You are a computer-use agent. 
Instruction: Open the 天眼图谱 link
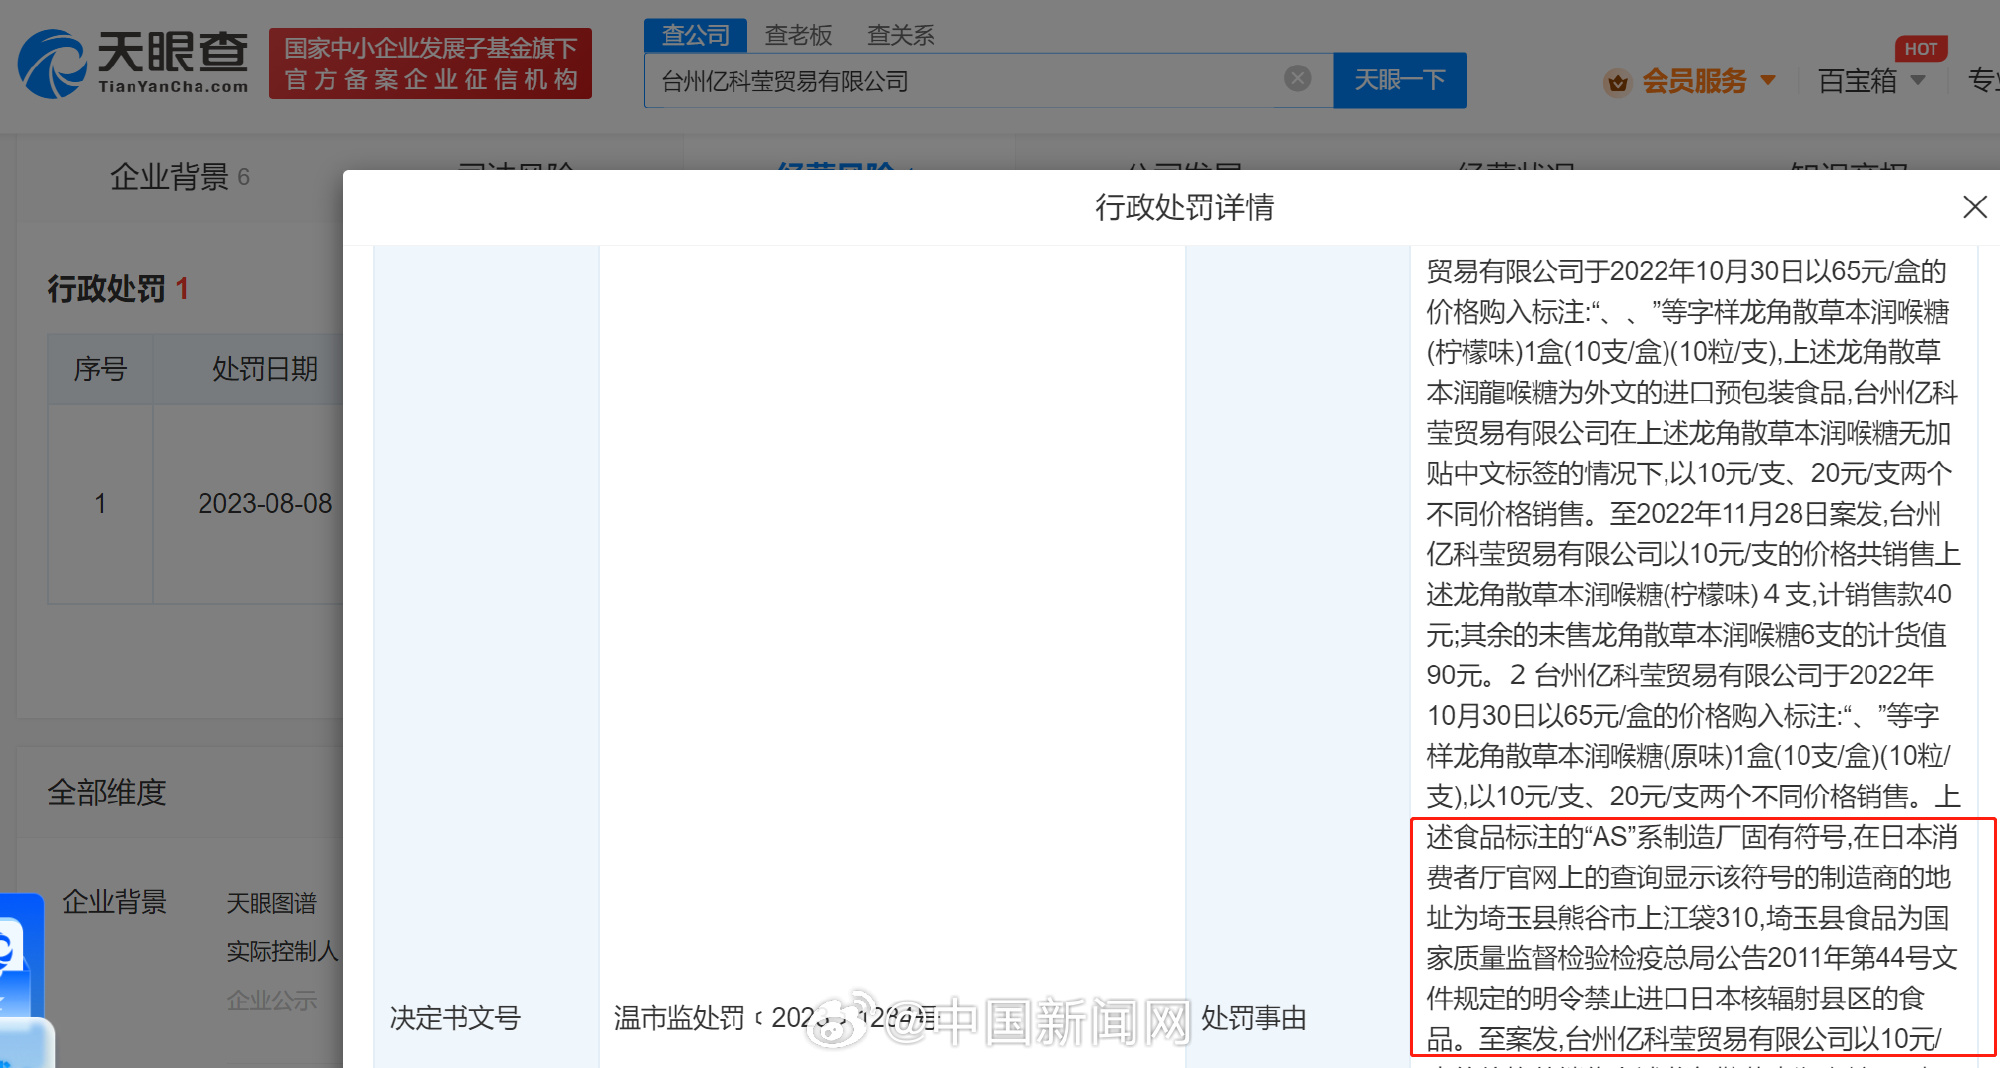coord(271,903)
